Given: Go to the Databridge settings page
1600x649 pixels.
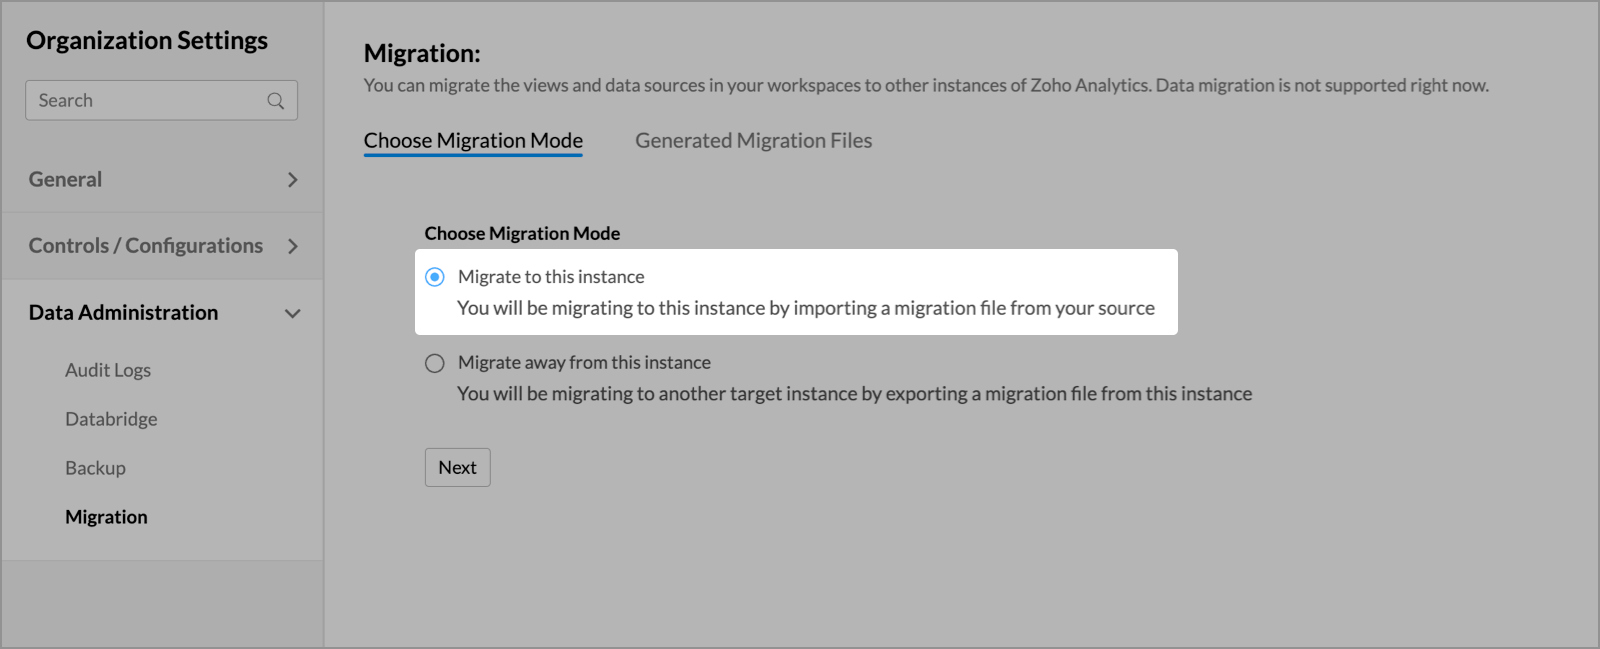Looking at the screenshot, I should [x=111, y=419].
